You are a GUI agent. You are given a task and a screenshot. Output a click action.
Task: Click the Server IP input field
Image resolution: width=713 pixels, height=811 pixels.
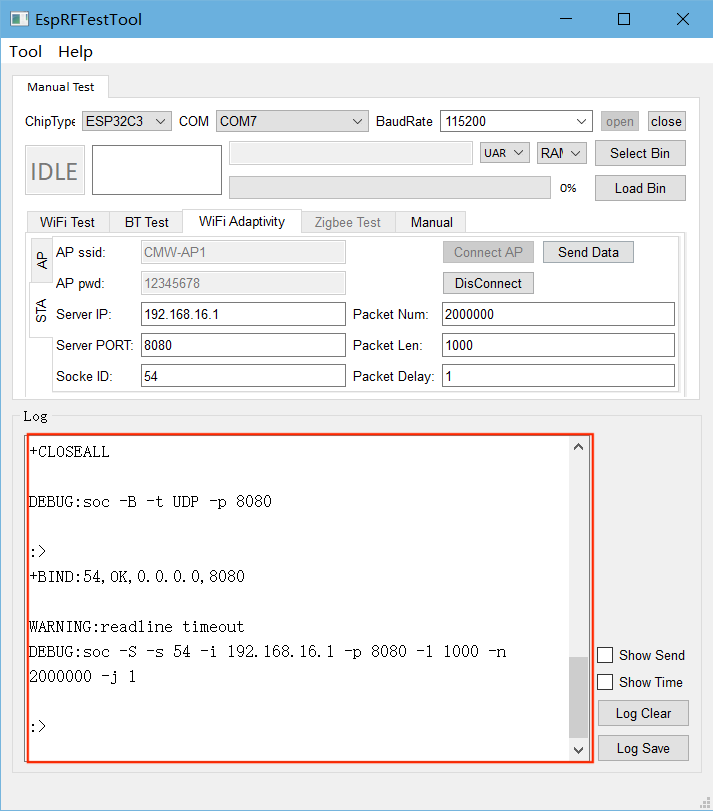243,314
